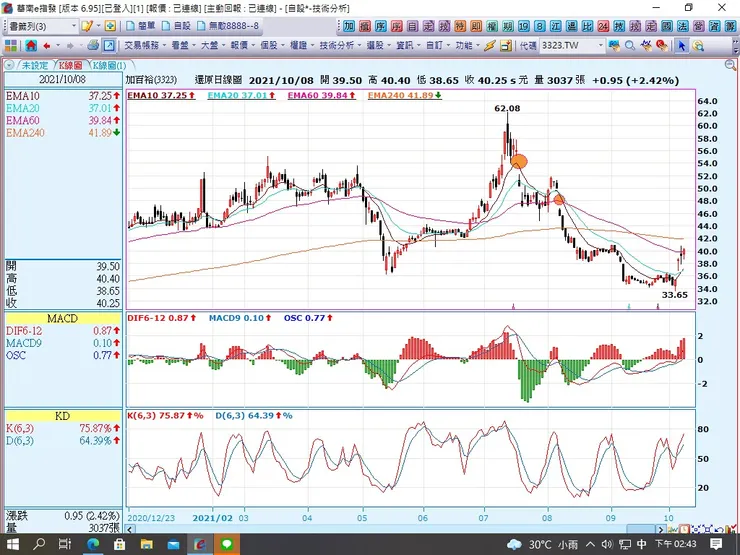740x555 pixels.
Task: Open the 書籤列(3) bookmark dropdown
Action: point(42,26)
